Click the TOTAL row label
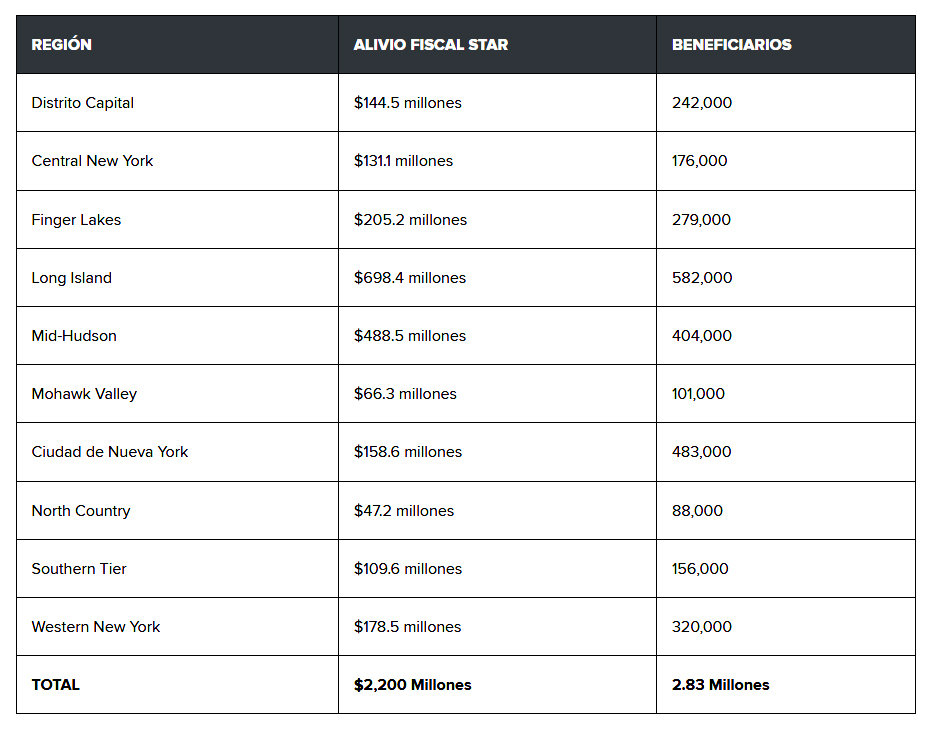Image resolution: width=935 pixels, height=734 pixels. [x=56, y=685]
